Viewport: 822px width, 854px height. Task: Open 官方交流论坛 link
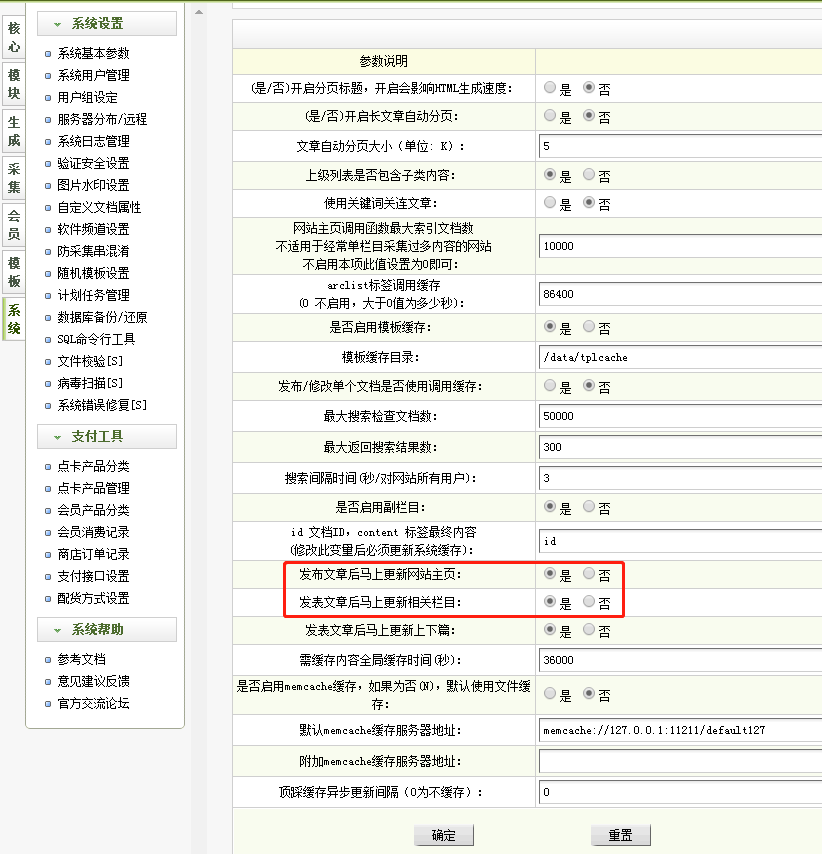(x=93, y=704)
